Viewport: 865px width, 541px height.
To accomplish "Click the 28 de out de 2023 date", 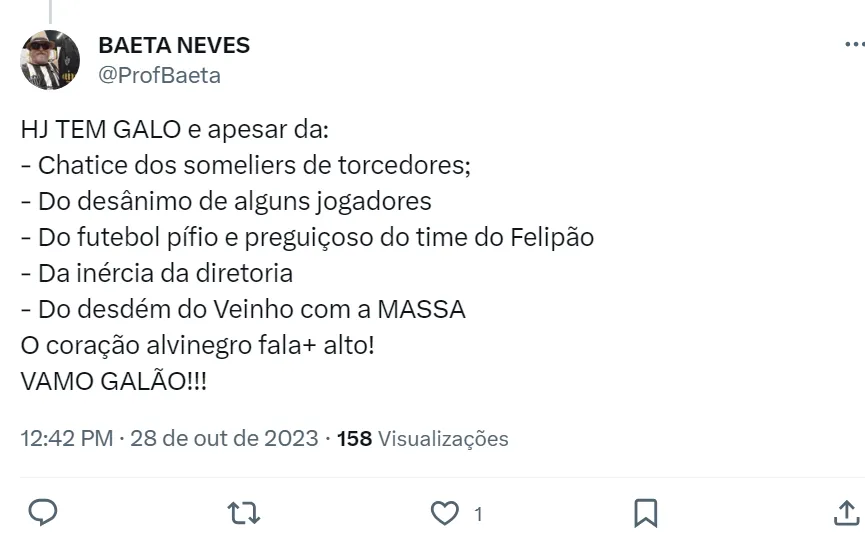I will pyautogui.click(x=223, y=439).
